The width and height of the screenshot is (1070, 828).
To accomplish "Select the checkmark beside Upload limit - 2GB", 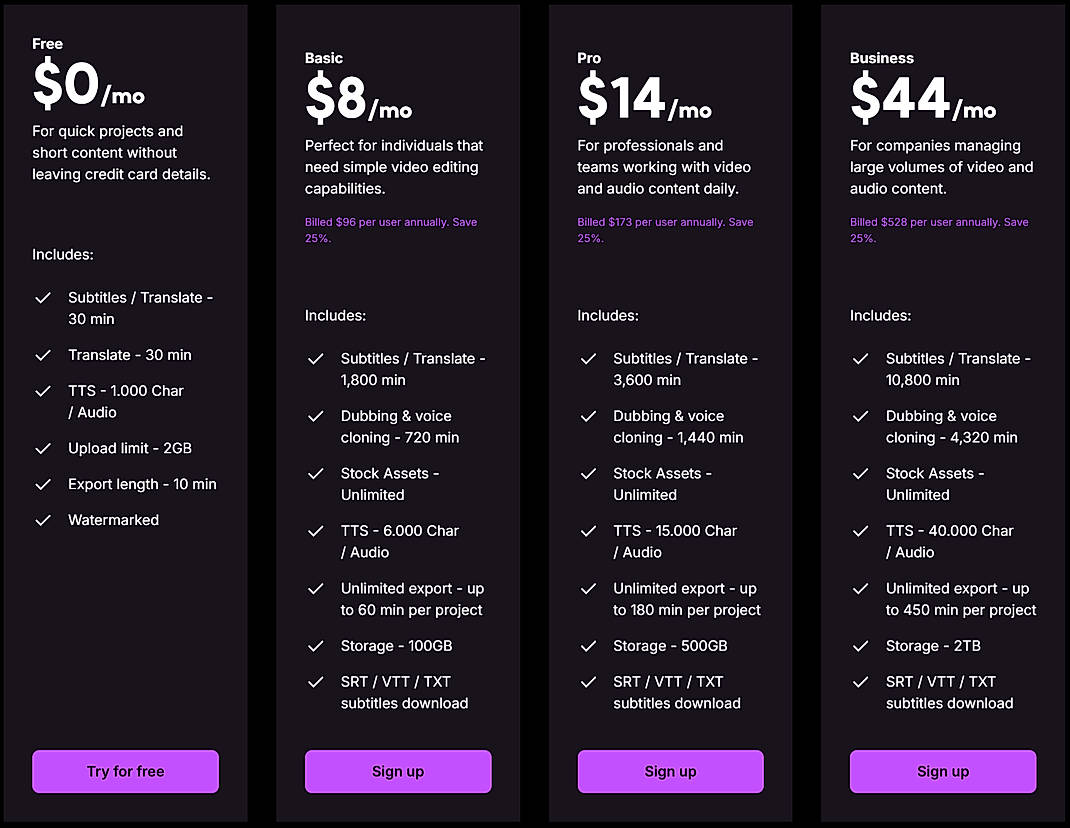I will pos(44,448).
